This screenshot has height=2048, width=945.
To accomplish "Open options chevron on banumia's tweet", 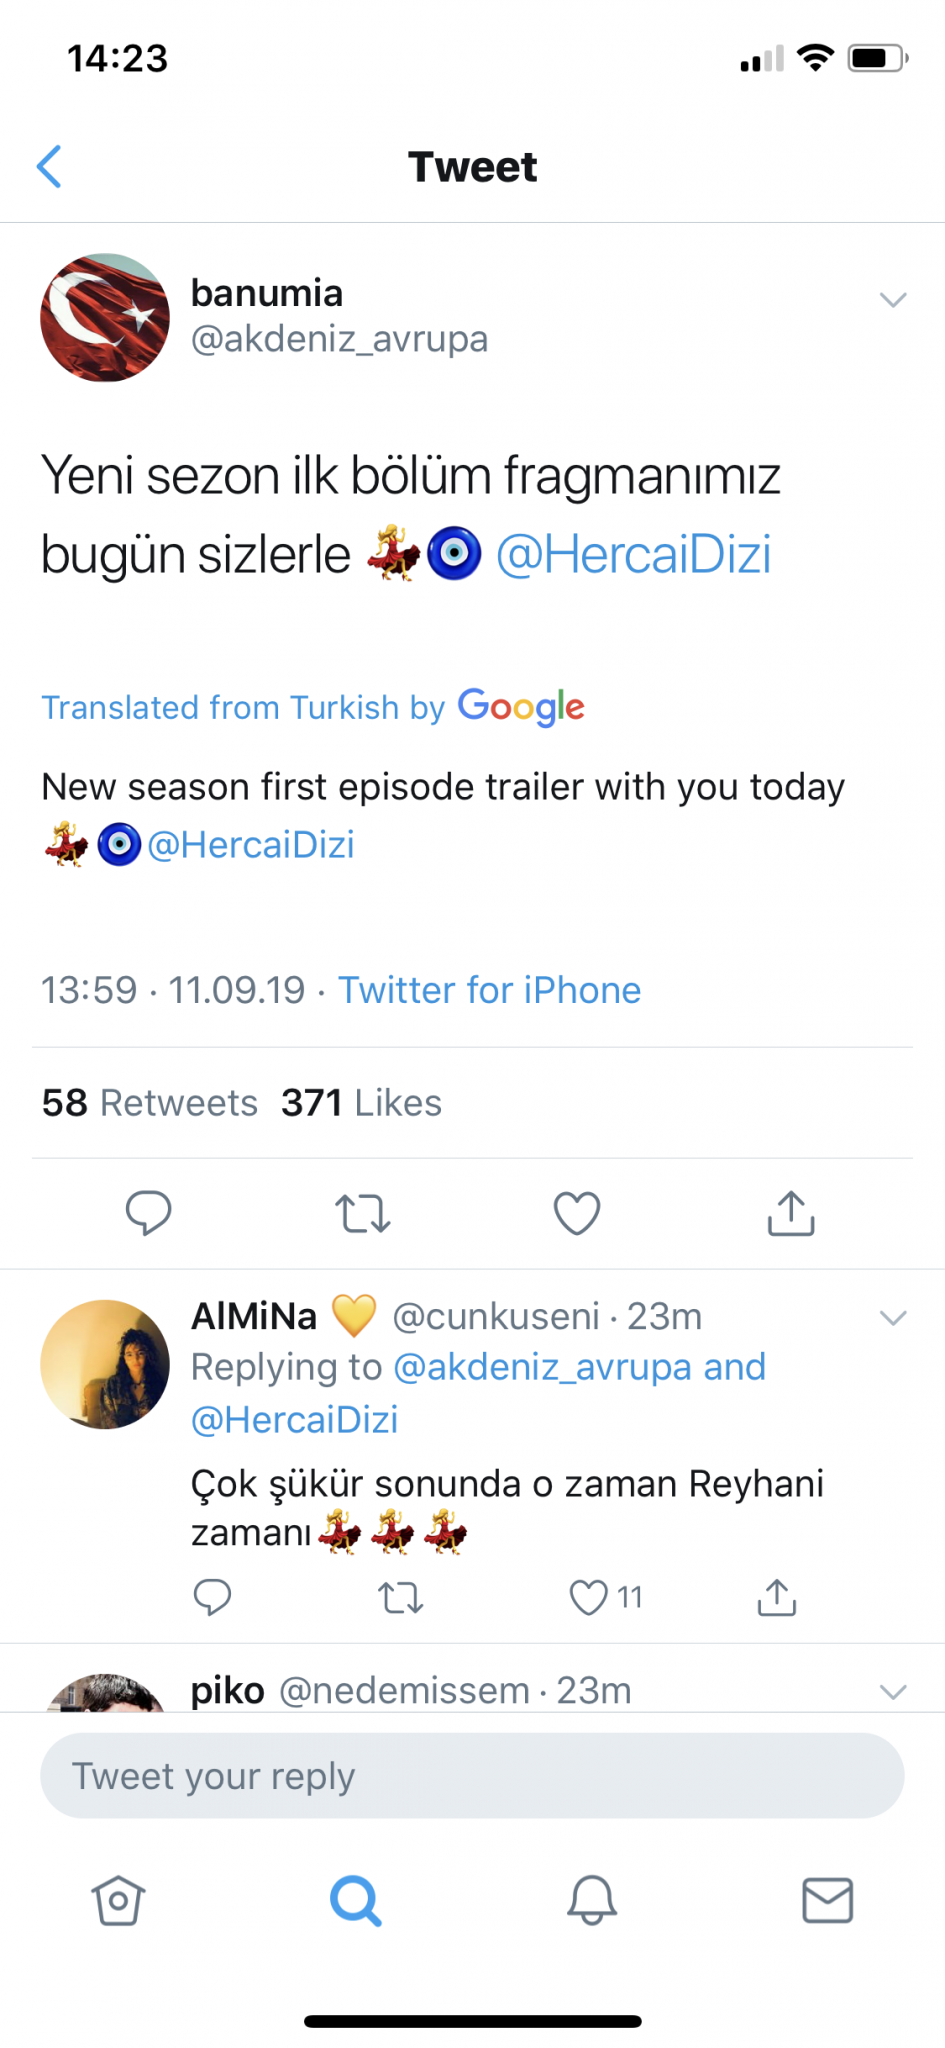I will 892,299.
